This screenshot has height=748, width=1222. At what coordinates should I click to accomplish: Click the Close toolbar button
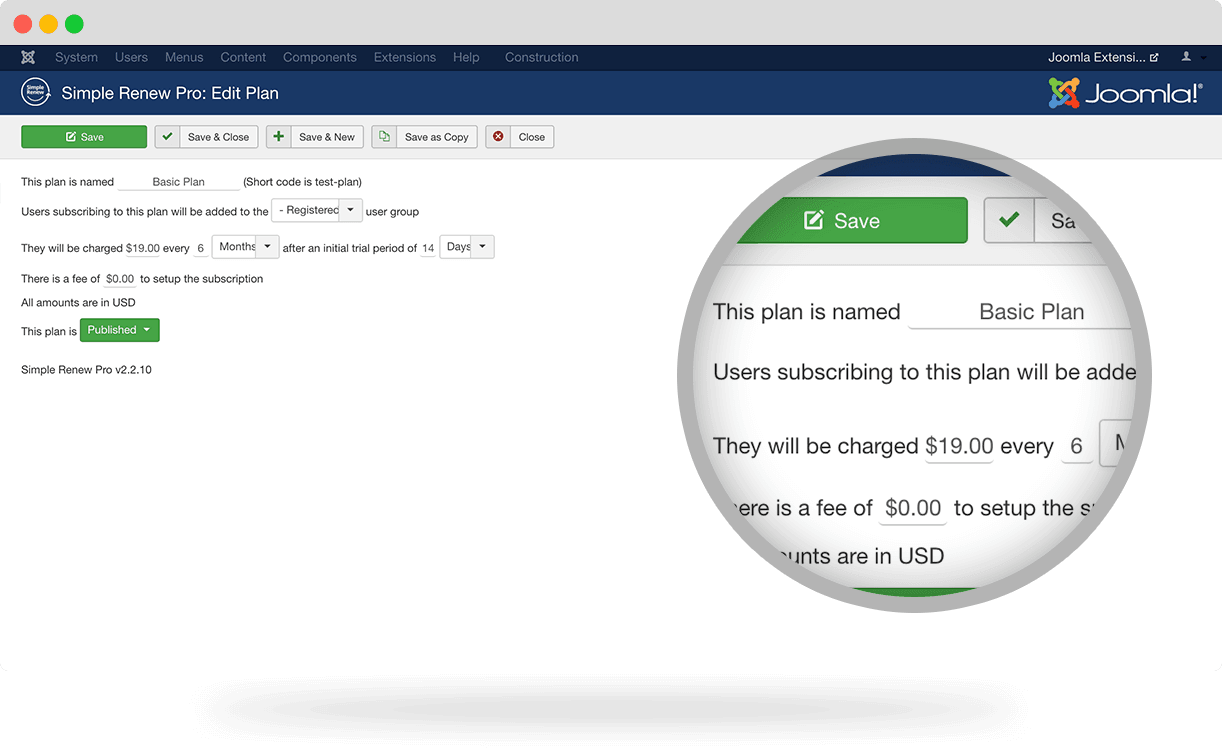(x=520, y=137)
